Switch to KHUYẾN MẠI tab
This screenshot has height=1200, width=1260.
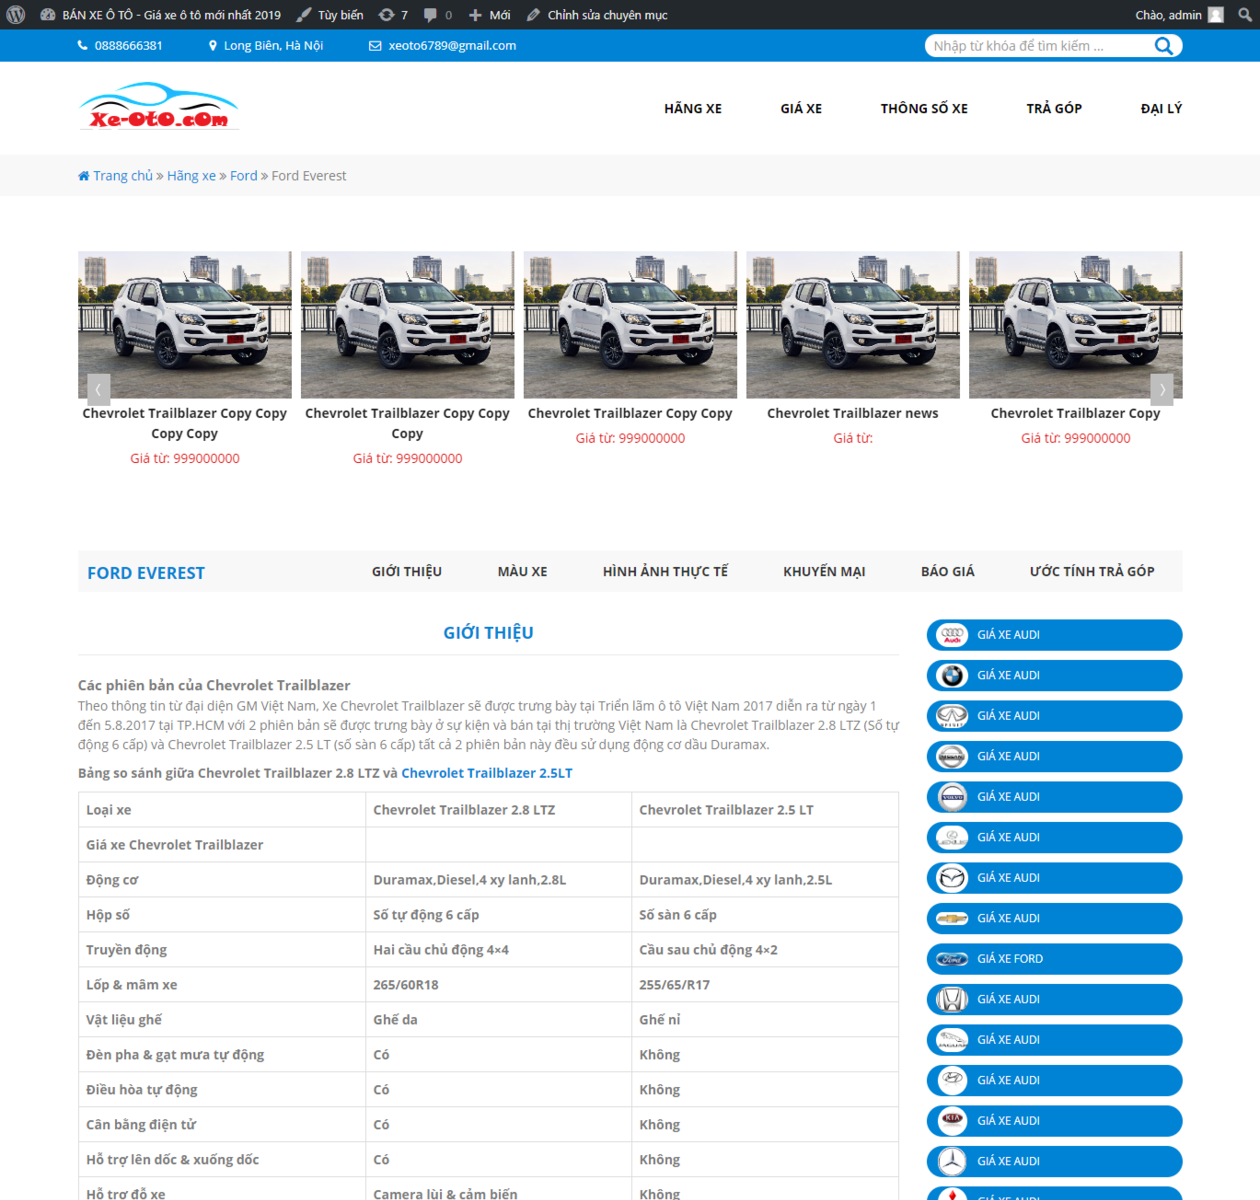[x=824, y=572]
